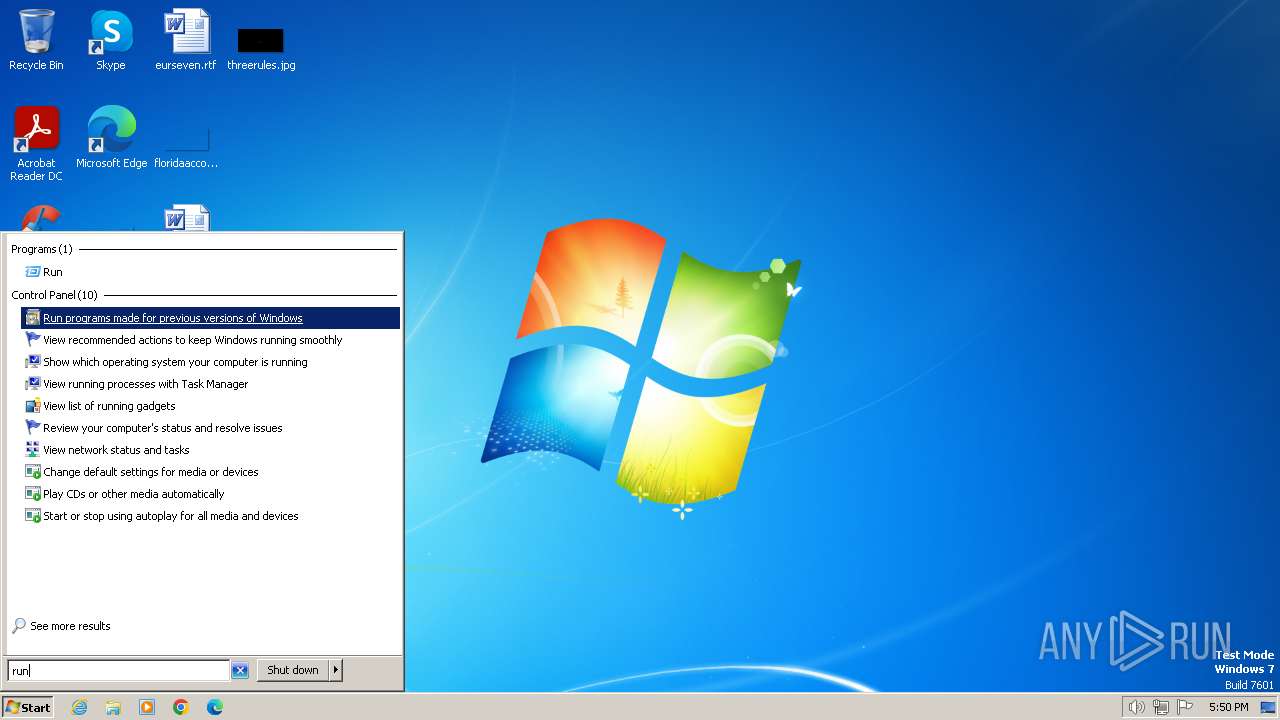
Task: Open Windows Media Player on taskbar
Action: pos(147,707)
